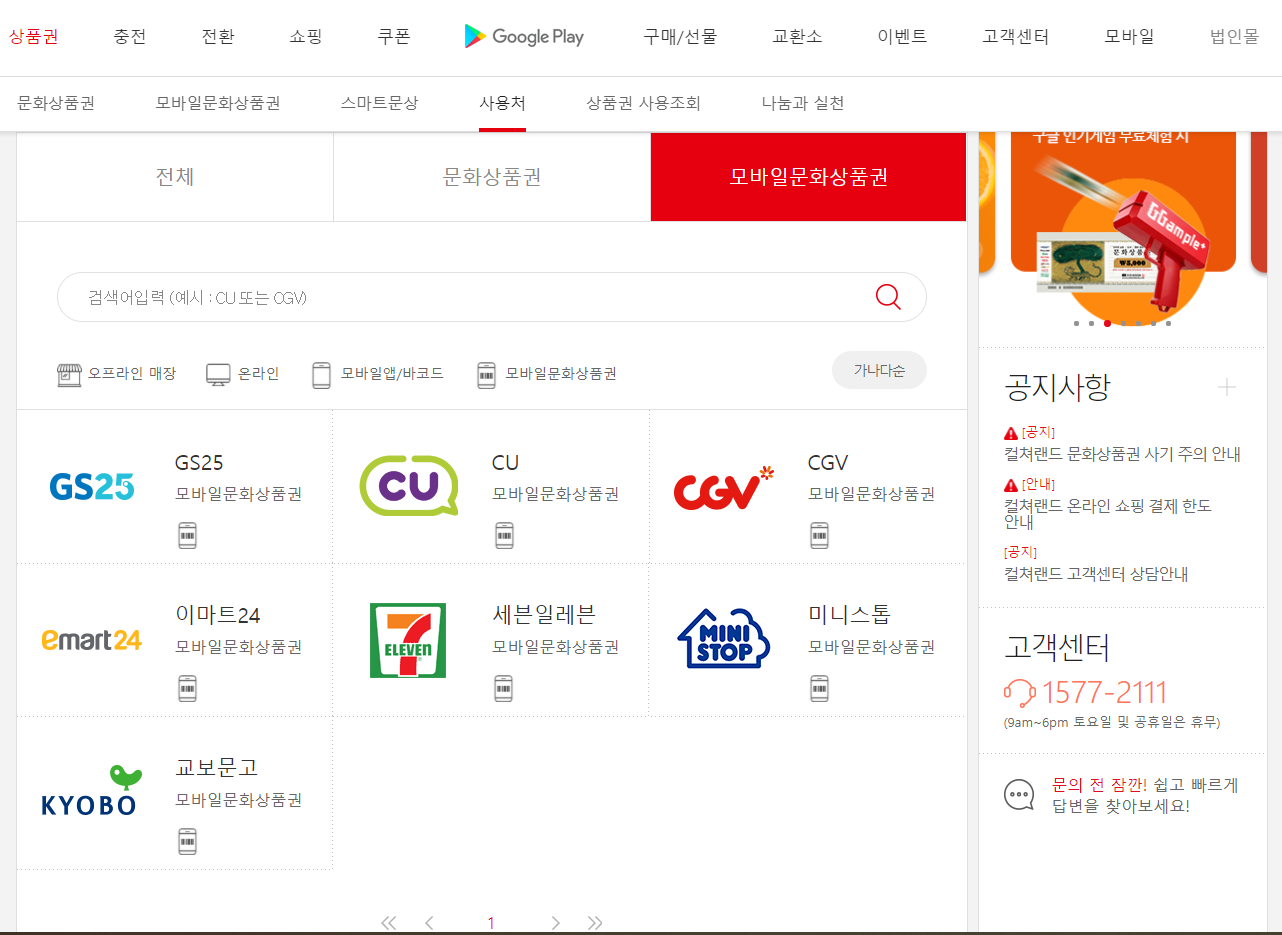Open the 문화상품권 submenu item
This screenshot has height=935, width=1282.
[x=56, y=103]
